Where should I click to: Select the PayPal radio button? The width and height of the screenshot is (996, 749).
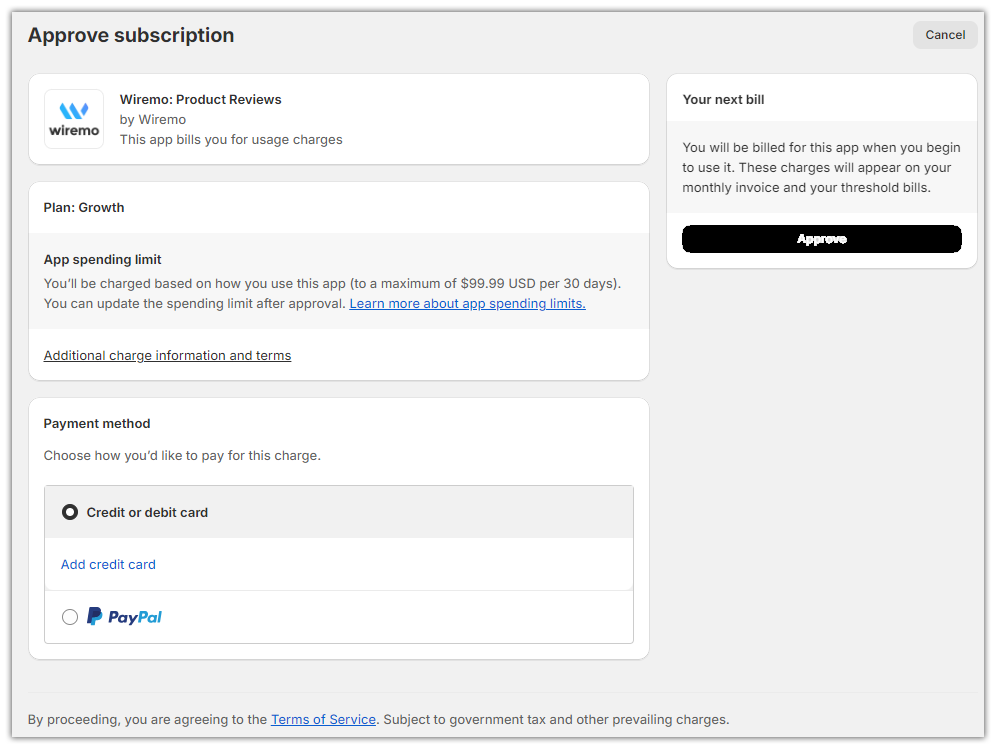(x=70, y=617)
